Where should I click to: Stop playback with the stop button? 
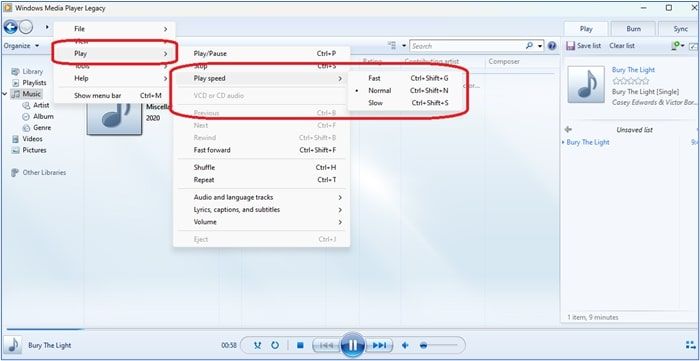click(x=300, y=345)
